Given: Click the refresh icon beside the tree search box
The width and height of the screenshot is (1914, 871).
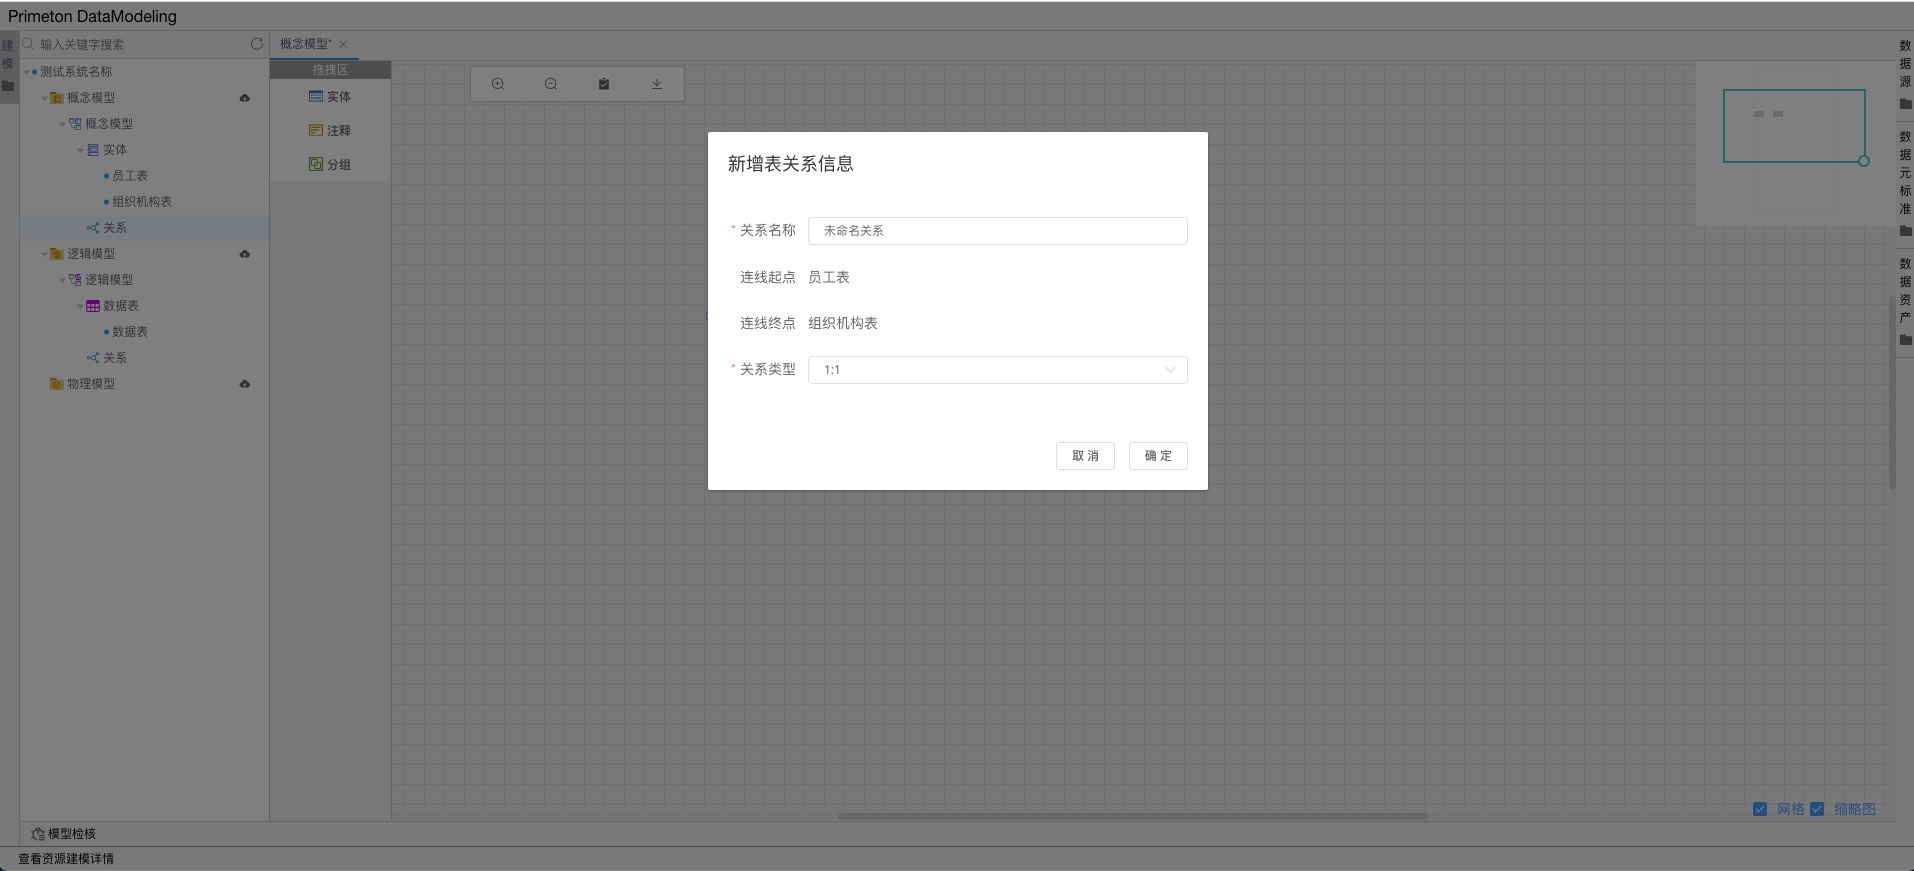Looking at the screenshot, I should pos(257,44).
